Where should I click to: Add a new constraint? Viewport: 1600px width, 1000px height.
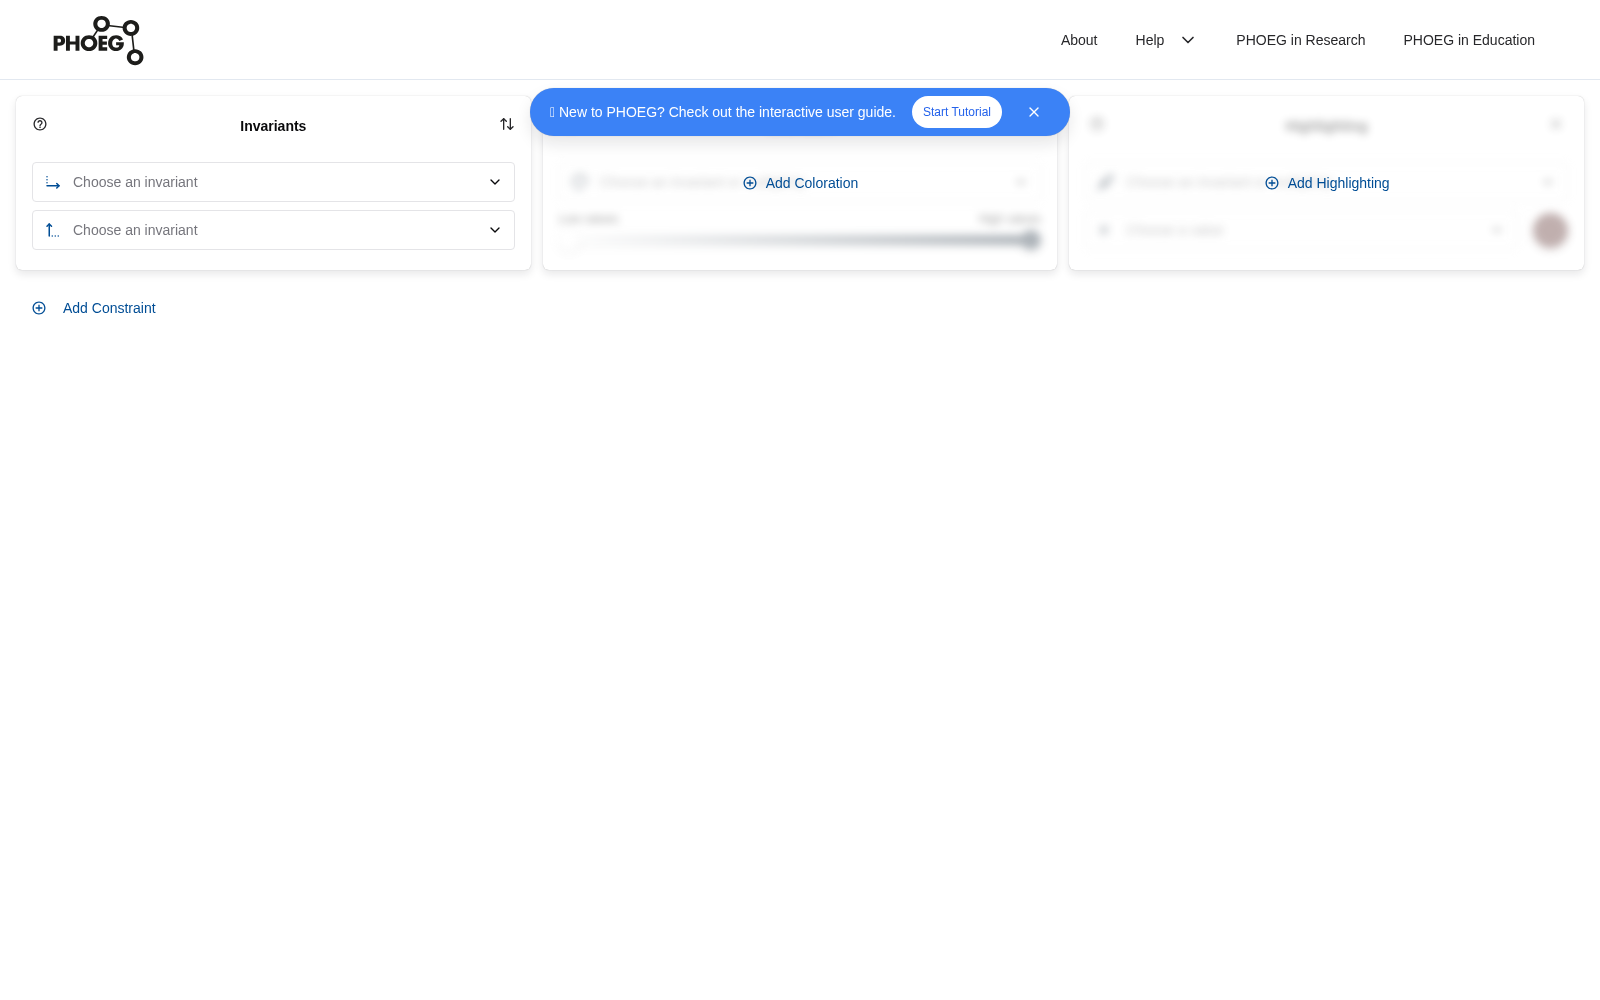[94, 308]
